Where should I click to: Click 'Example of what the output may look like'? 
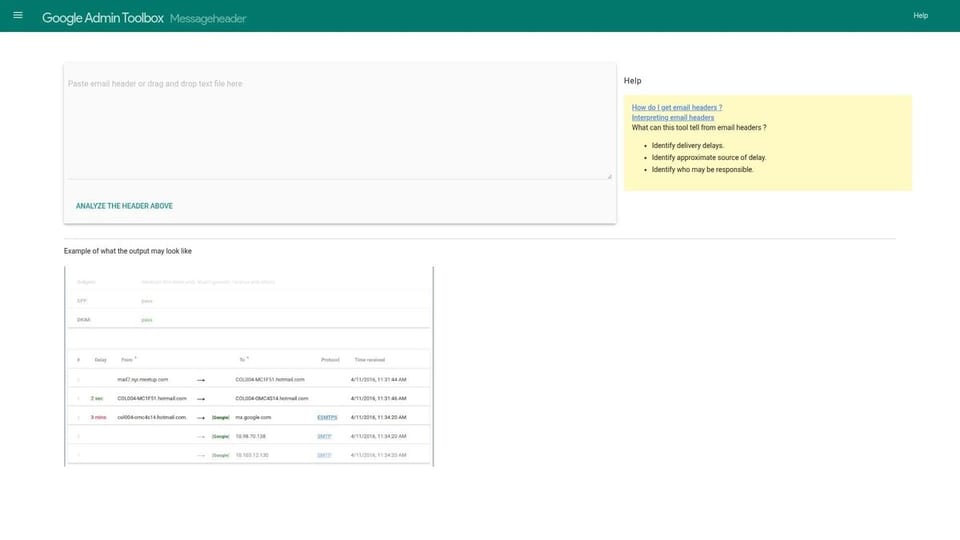tap(127, 251)
